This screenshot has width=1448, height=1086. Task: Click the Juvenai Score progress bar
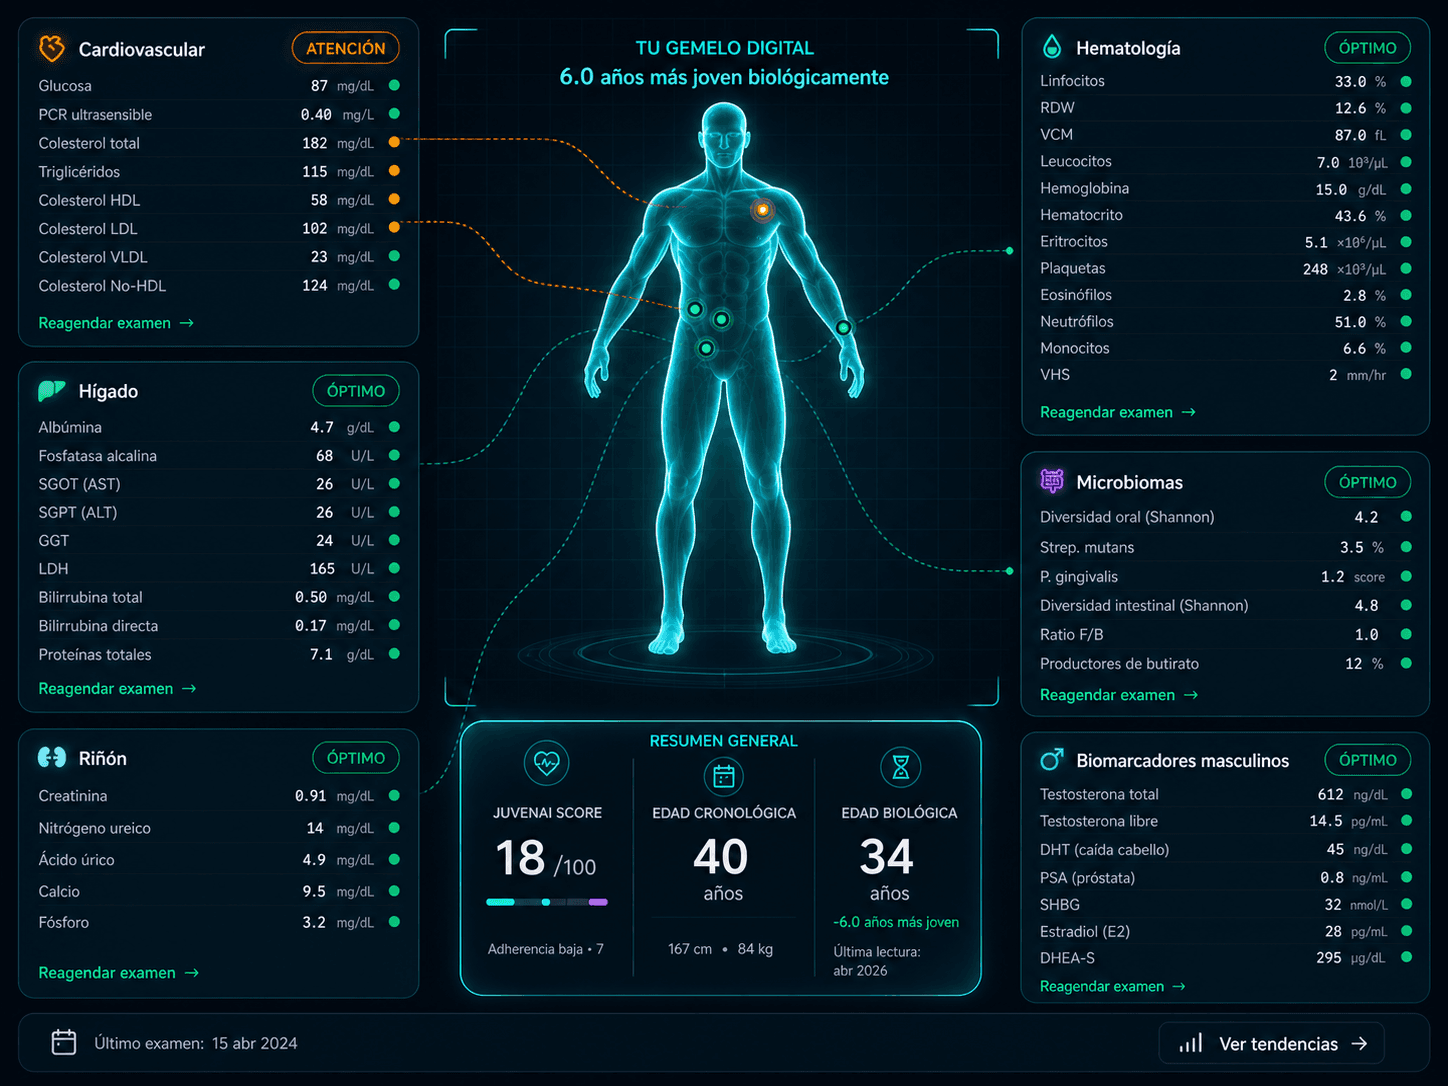[x=547, y=902]
